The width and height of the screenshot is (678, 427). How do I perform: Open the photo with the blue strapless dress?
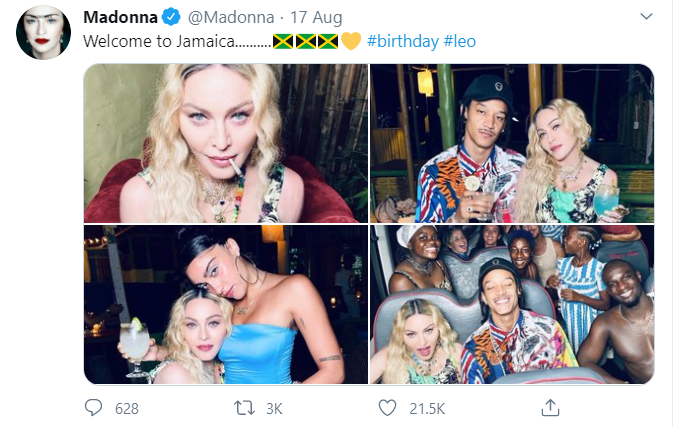pyautogui.click(x=226, y=304)
